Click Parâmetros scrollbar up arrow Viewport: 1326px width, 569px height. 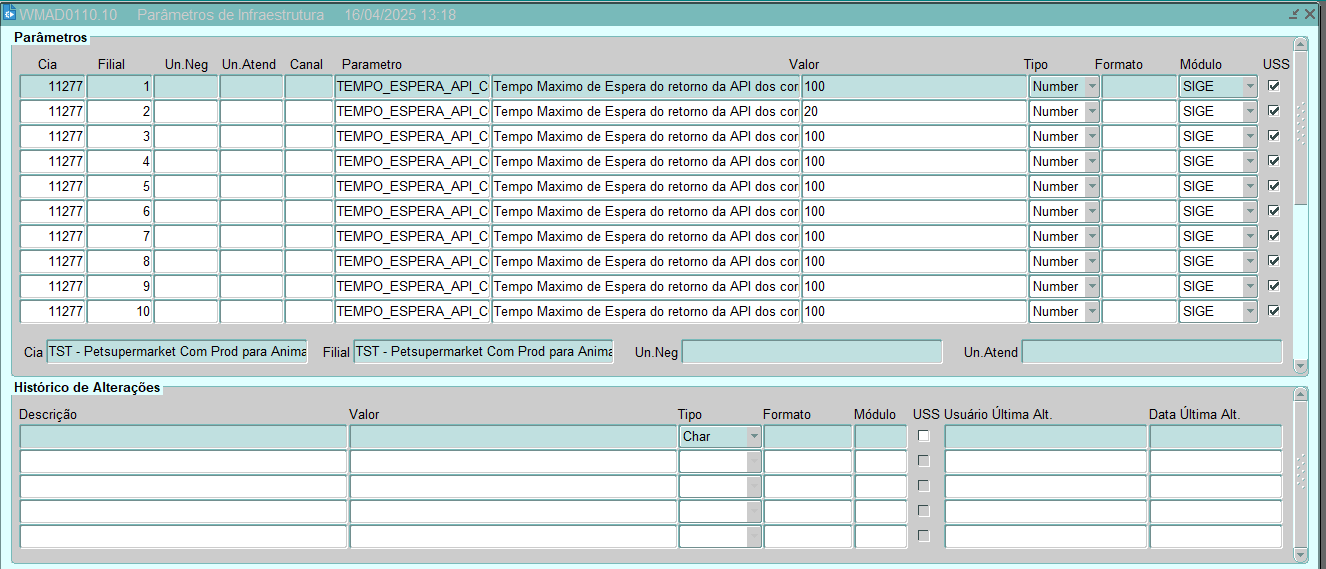1300,44
